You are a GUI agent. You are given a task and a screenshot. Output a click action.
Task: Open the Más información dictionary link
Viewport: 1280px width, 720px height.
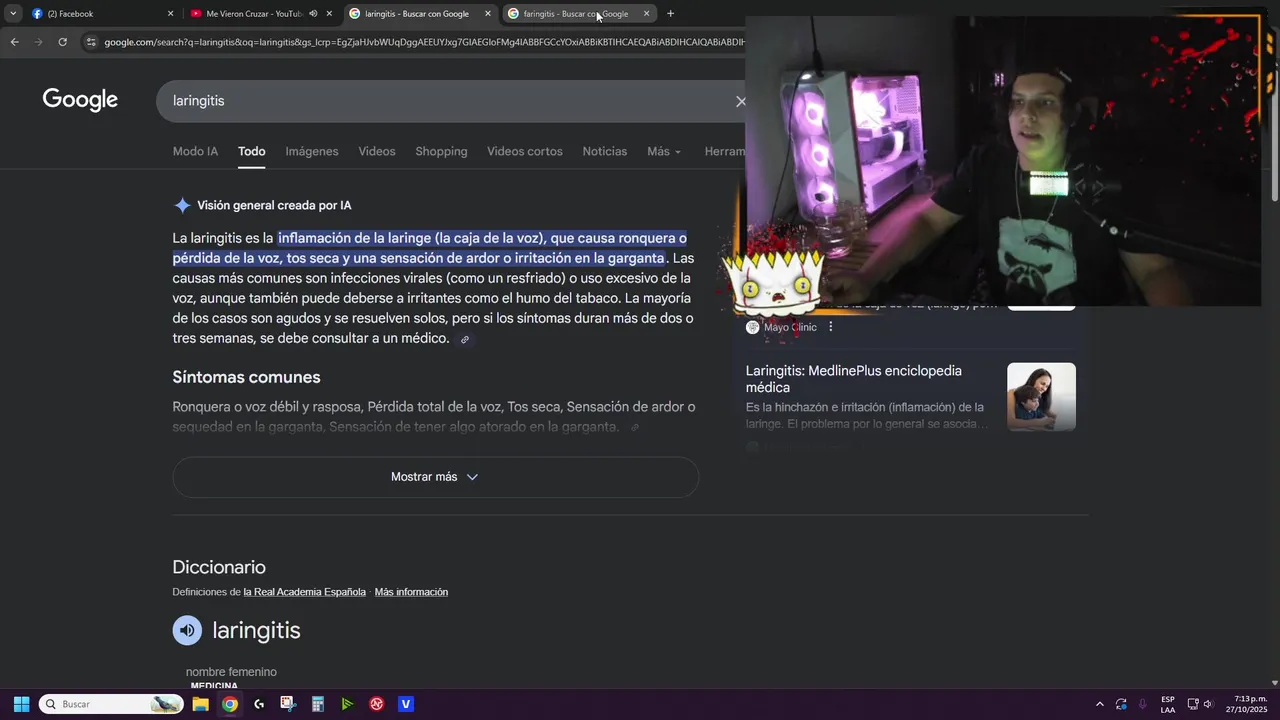pos(411,592)
